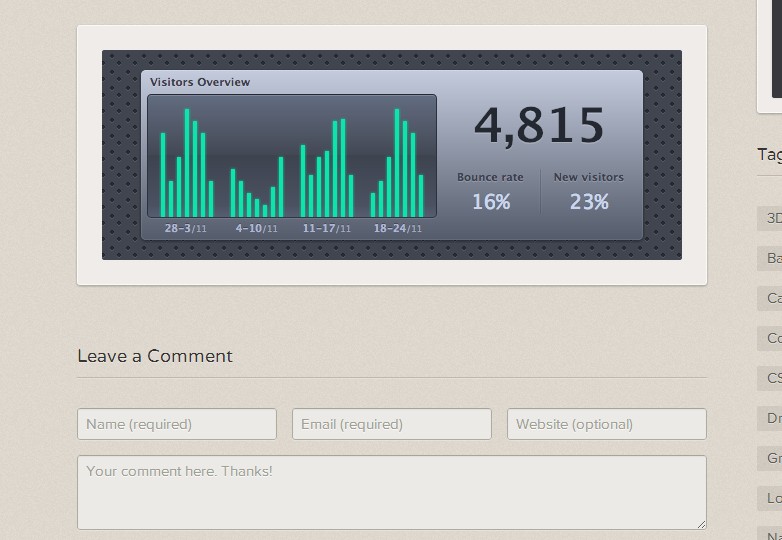Screen dimensions: 782x540
Task: Open the '3D' tag in sidebar
Action: point(772,218)
